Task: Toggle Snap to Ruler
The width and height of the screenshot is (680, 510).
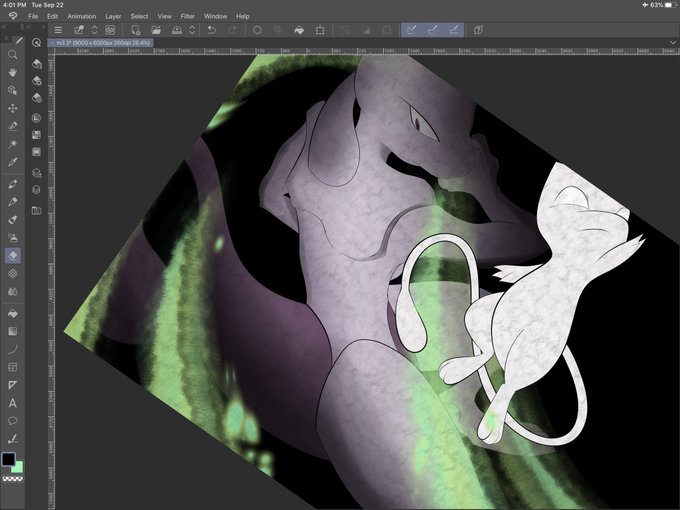Action: click(x=412, y=30)
